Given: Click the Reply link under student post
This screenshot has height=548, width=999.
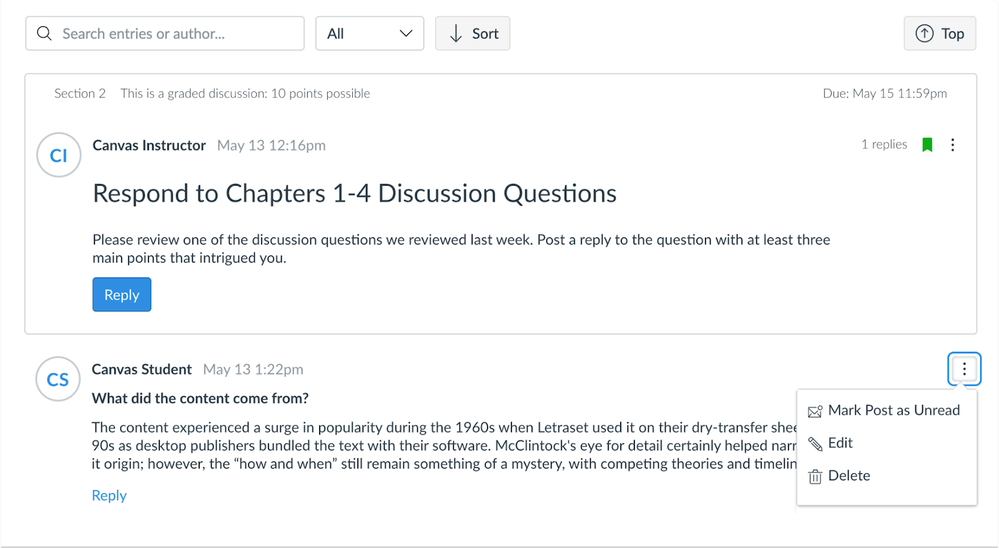Looking at the screenshot, I should [109, 495].
